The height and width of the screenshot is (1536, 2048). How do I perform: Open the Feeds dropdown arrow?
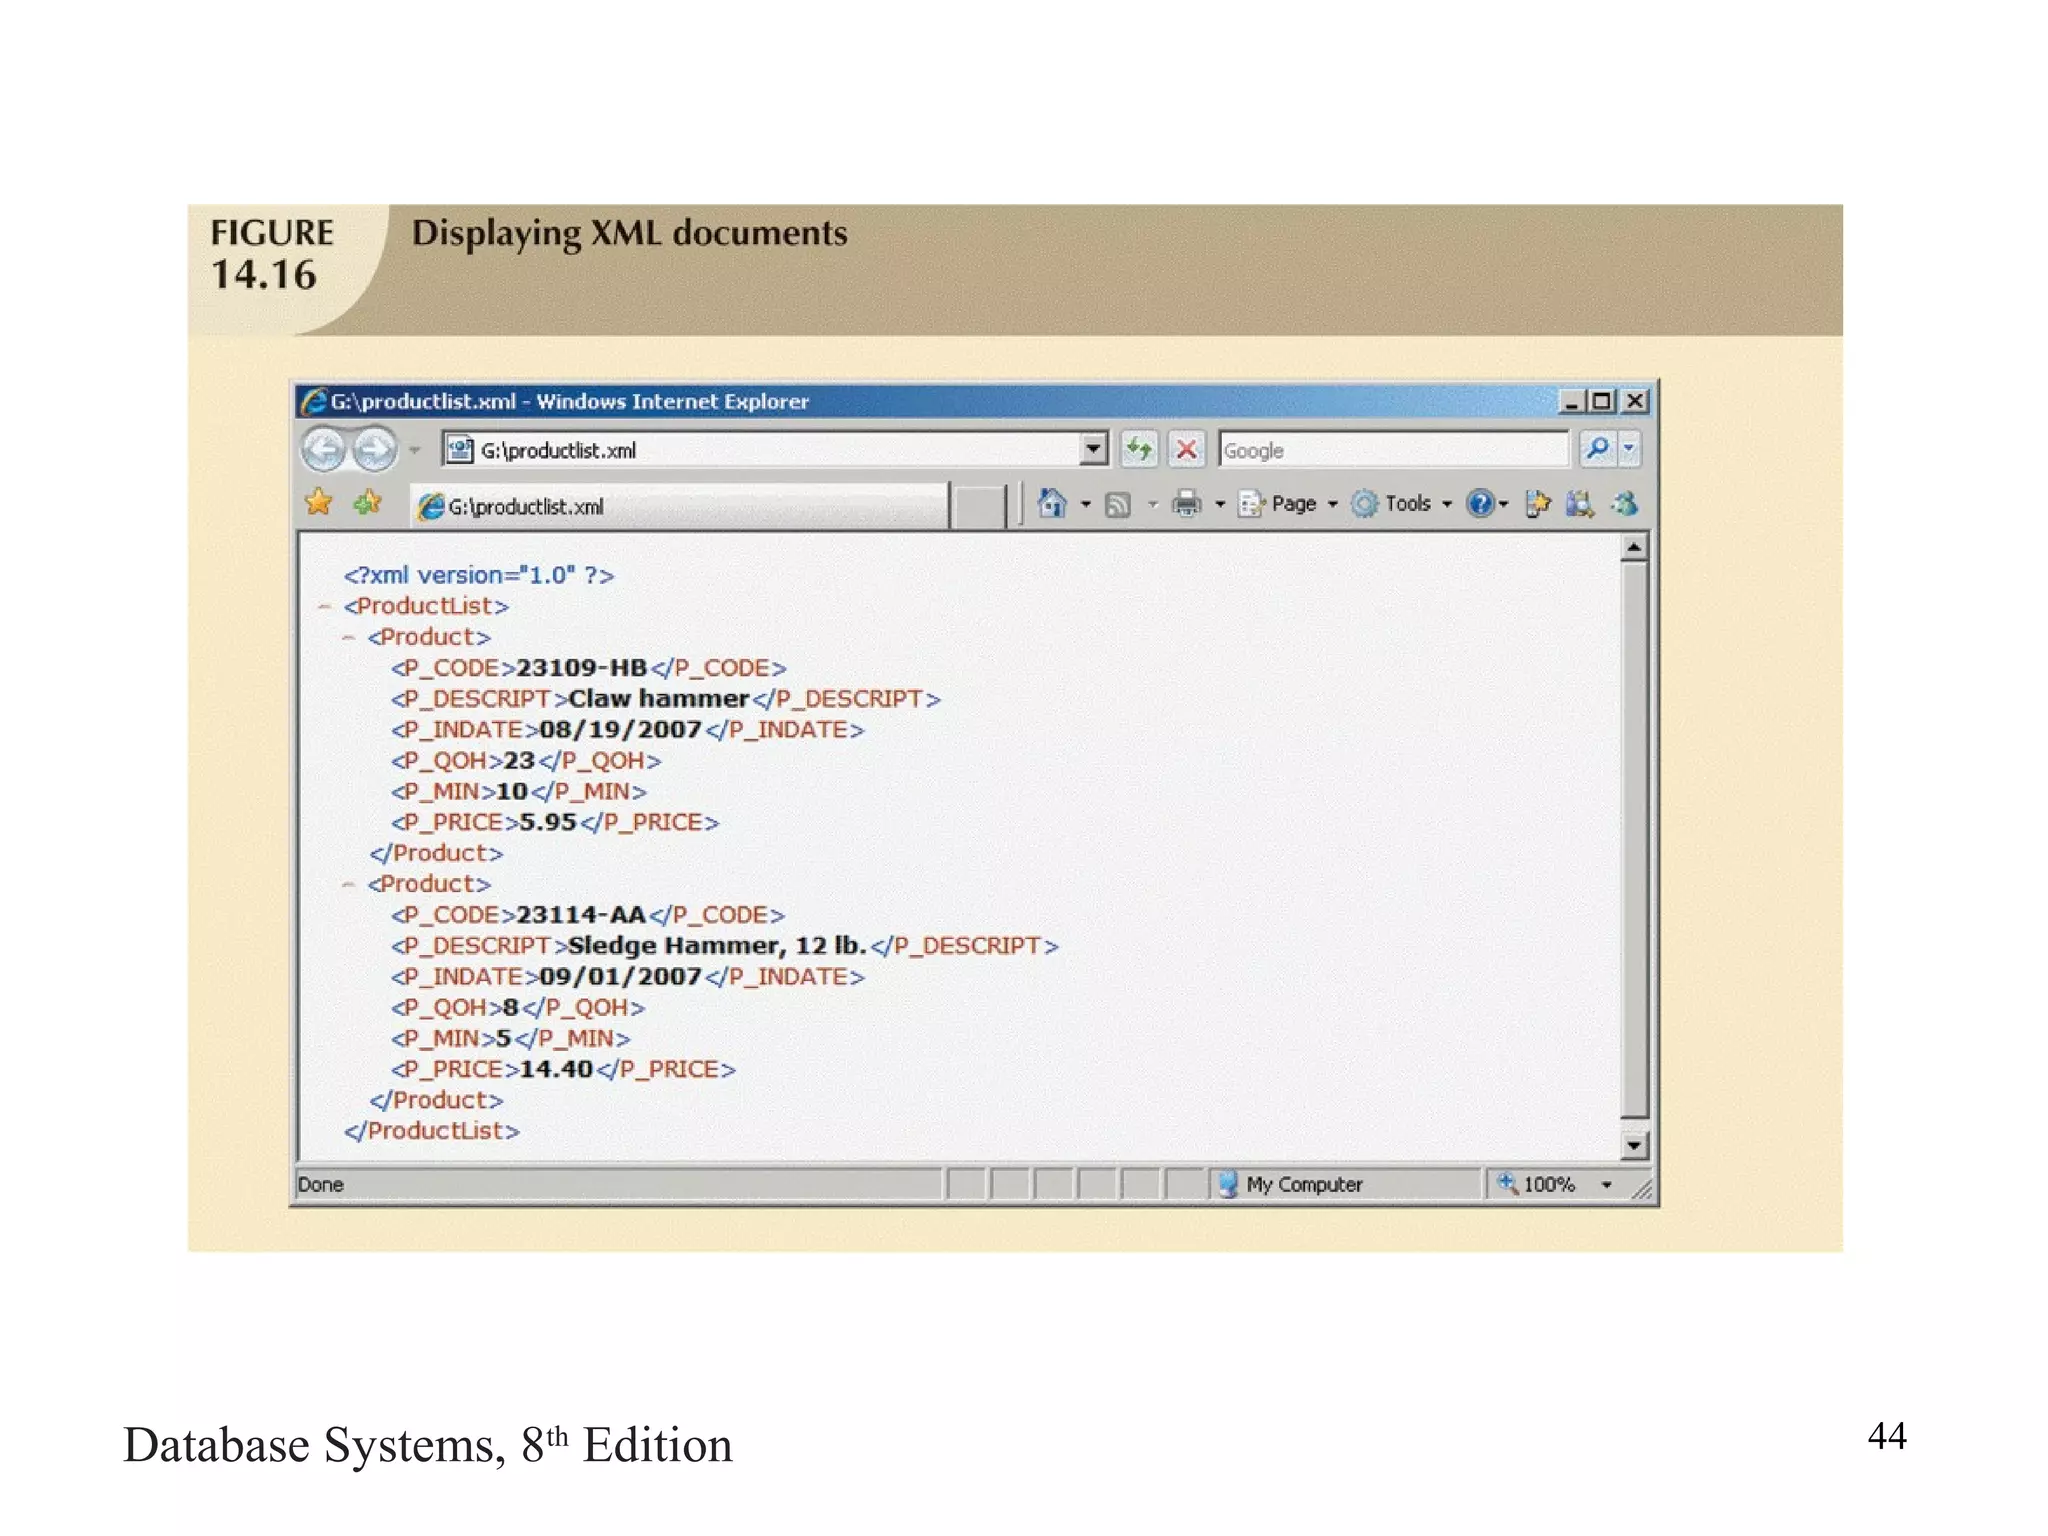pos(1153,504)
